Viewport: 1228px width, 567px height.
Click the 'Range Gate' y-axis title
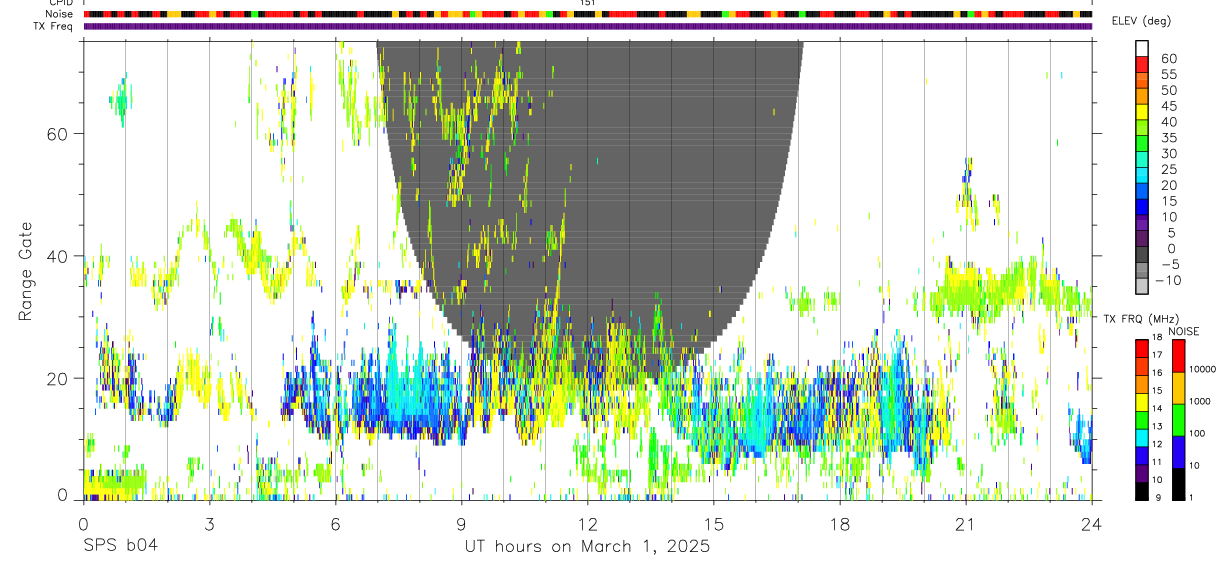click(27, 269)
